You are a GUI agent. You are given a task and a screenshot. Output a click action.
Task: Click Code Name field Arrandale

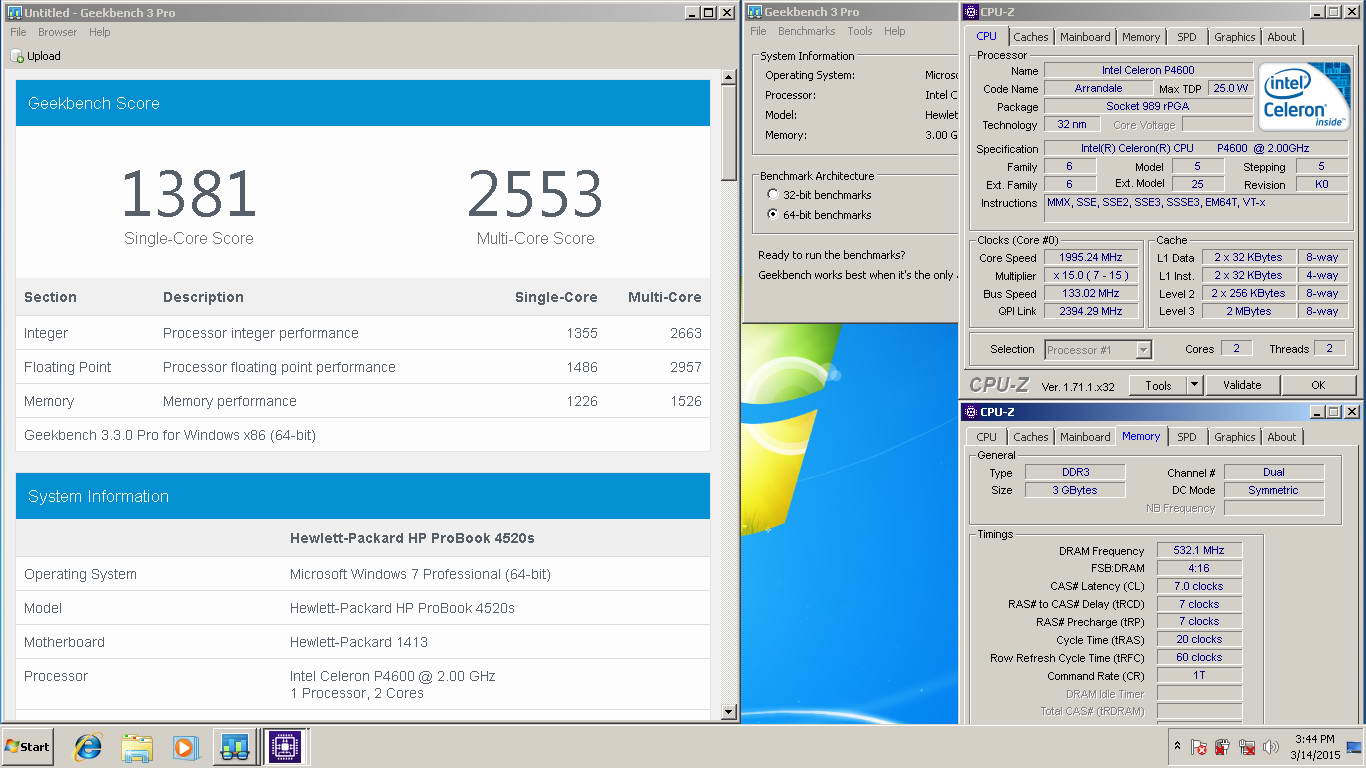[x=1098, y=88]
